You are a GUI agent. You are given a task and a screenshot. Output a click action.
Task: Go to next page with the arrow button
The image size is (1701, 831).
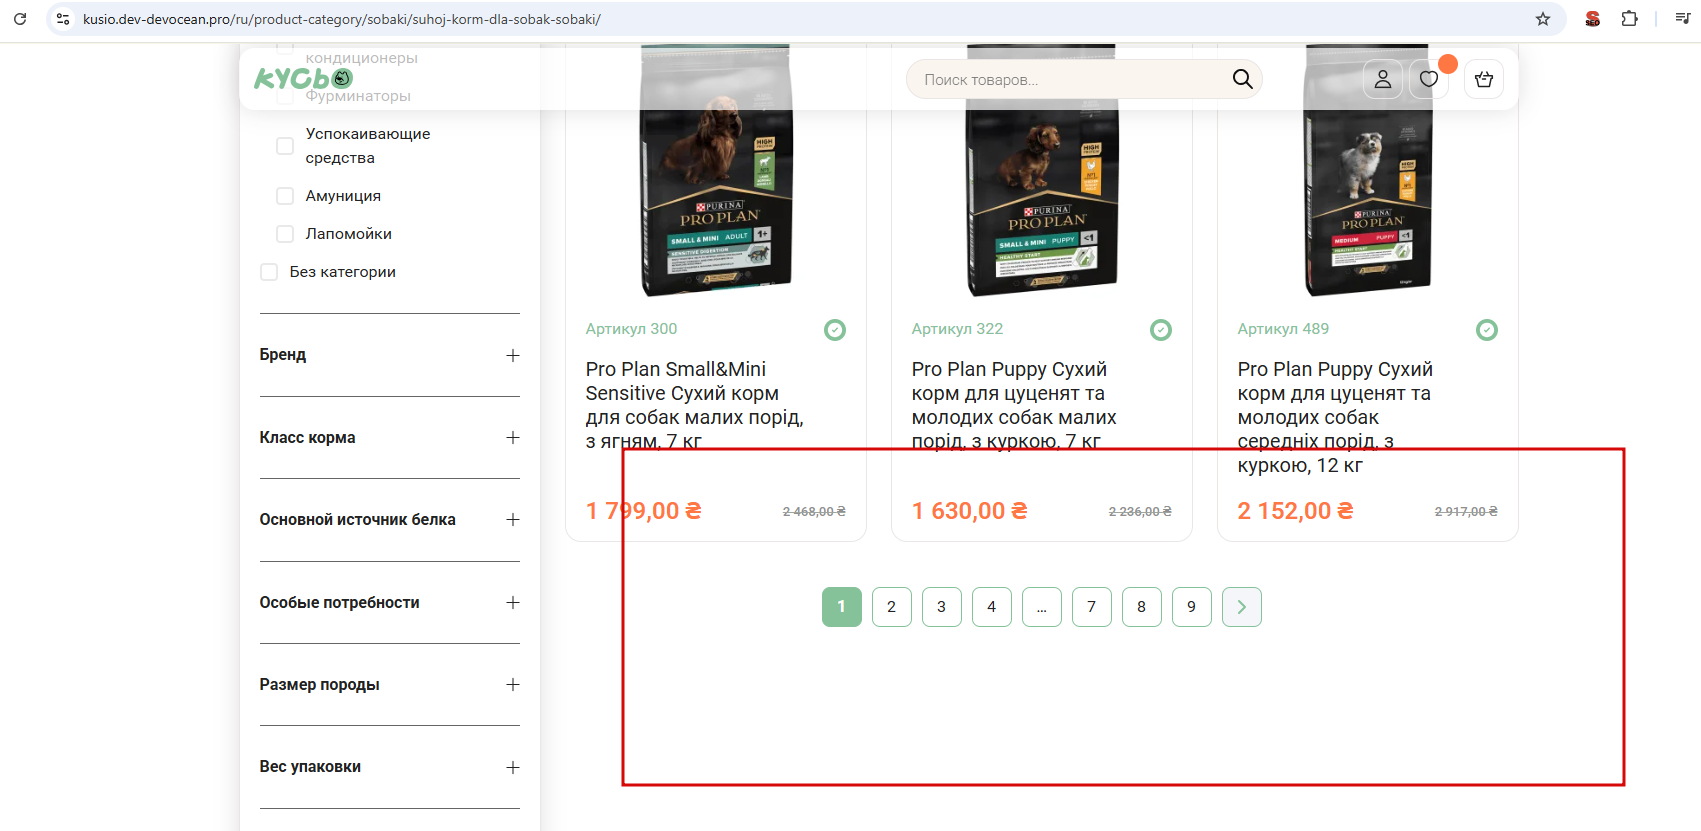click(1242, 607)
